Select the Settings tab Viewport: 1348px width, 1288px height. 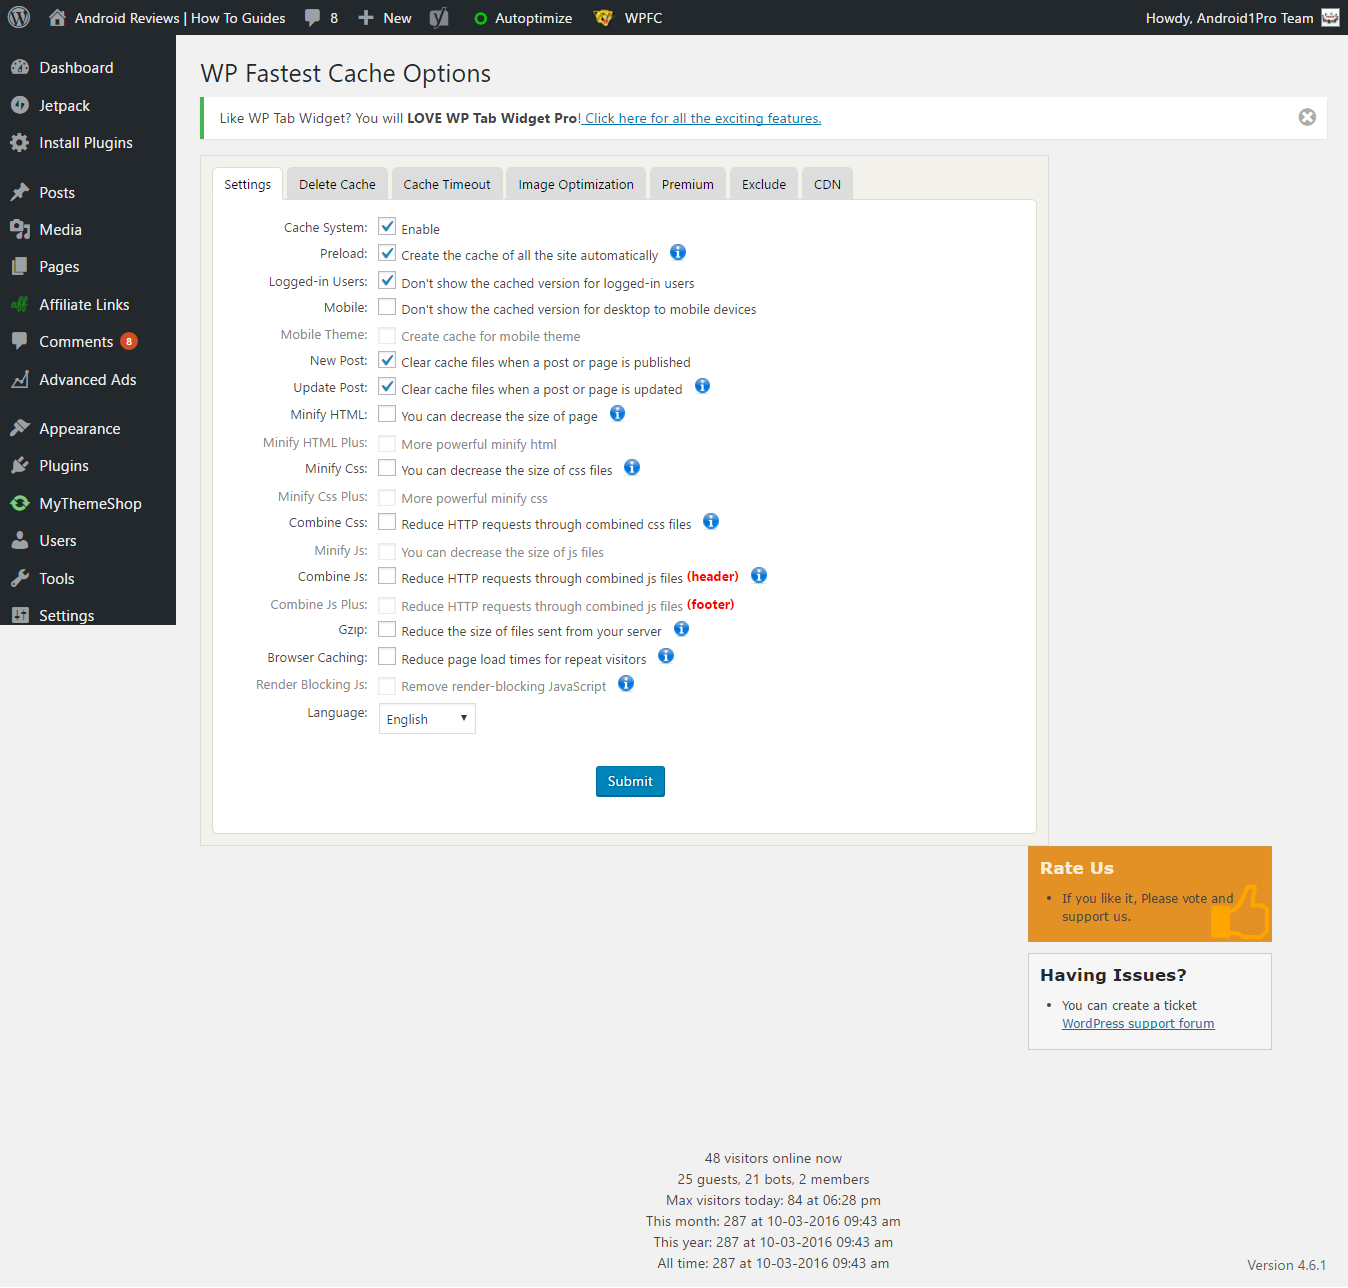point(247,184)
